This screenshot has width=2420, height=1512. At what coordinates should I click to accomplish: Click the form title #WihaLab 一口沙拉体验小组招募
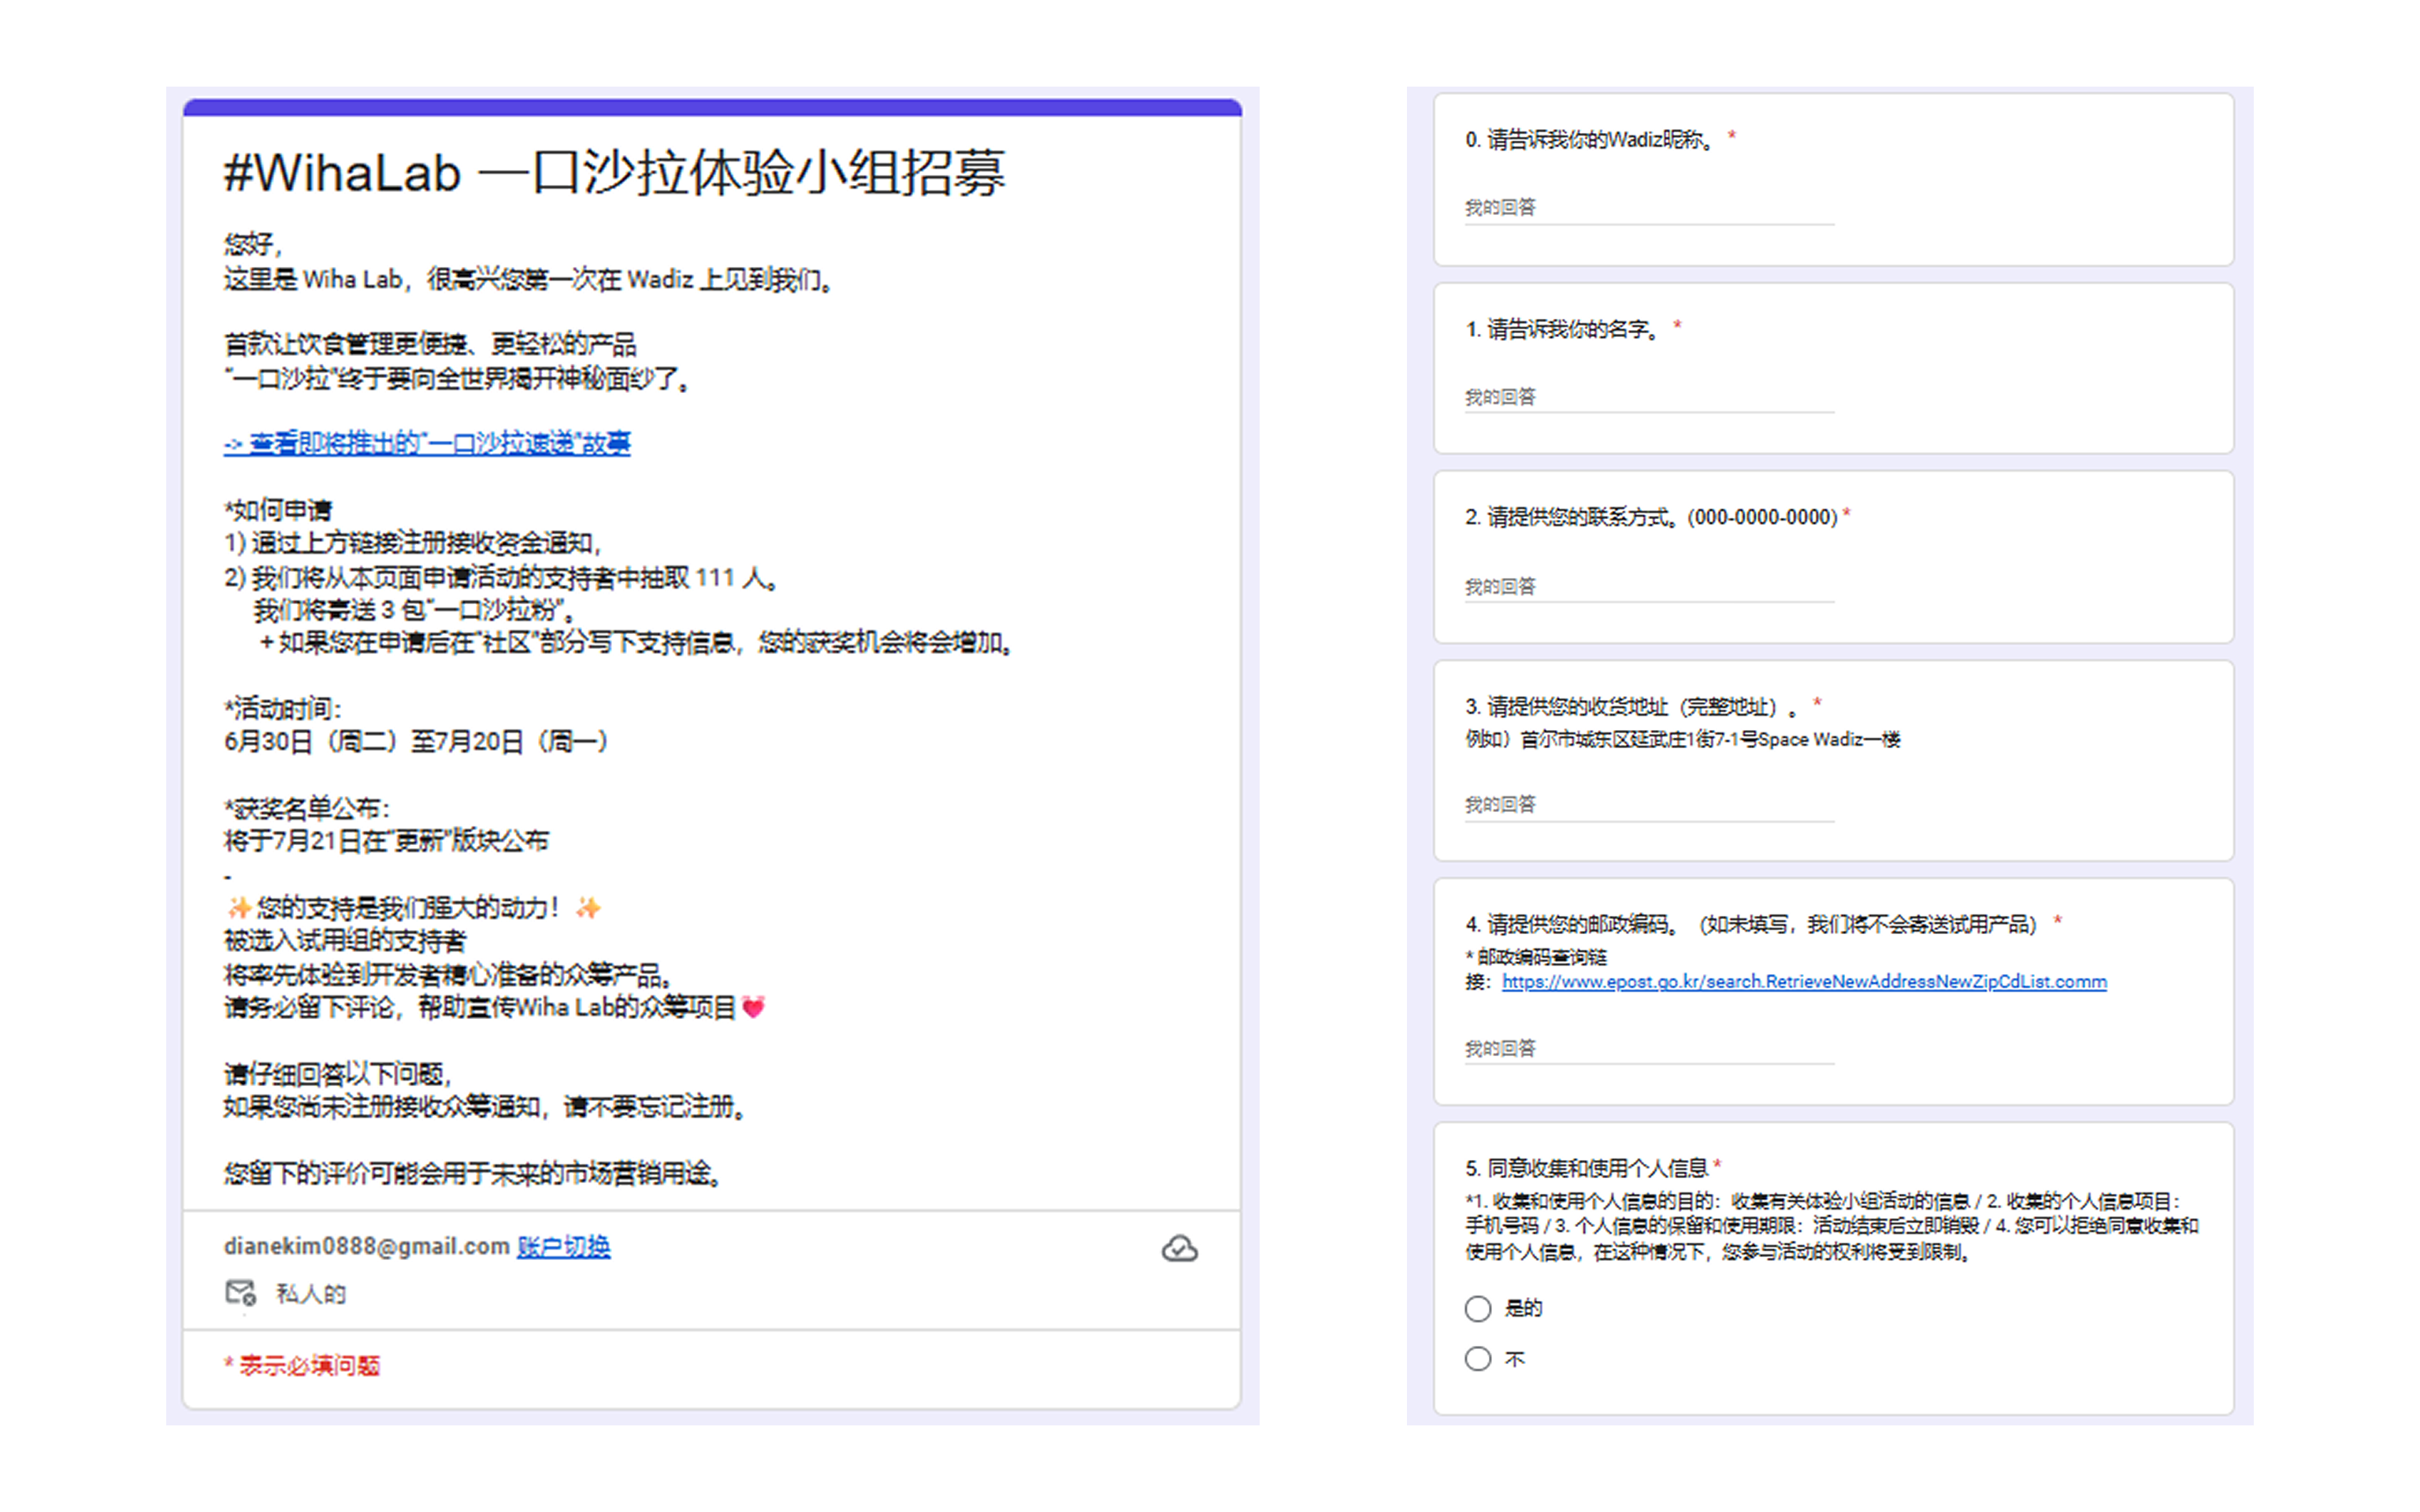tap(614, 172)
